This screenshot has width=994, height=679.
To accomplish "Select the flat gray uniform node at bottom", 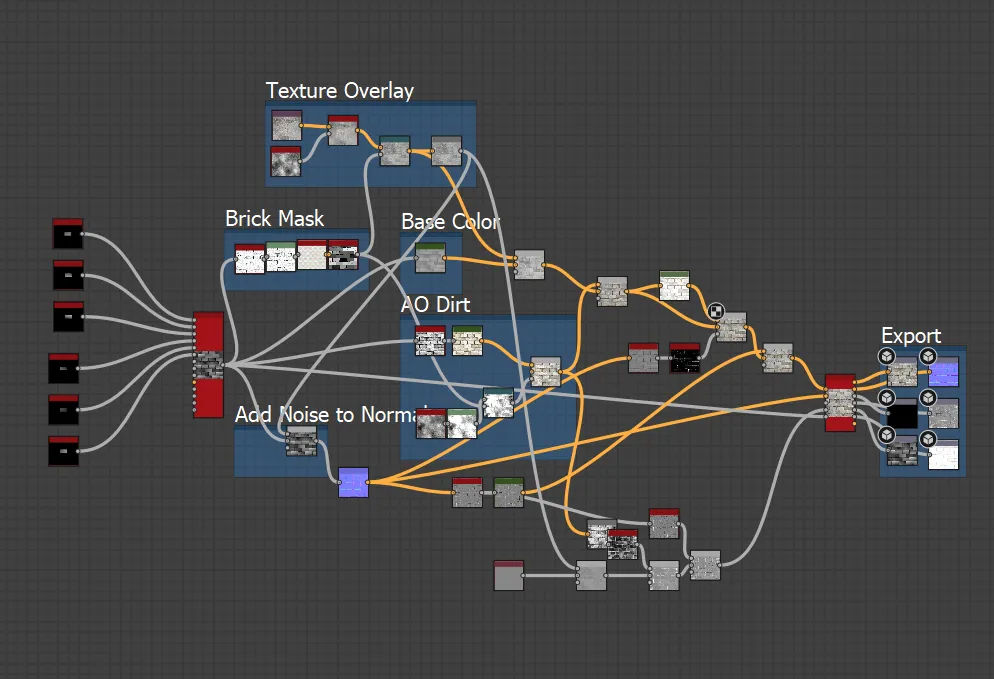I will 508,576.
